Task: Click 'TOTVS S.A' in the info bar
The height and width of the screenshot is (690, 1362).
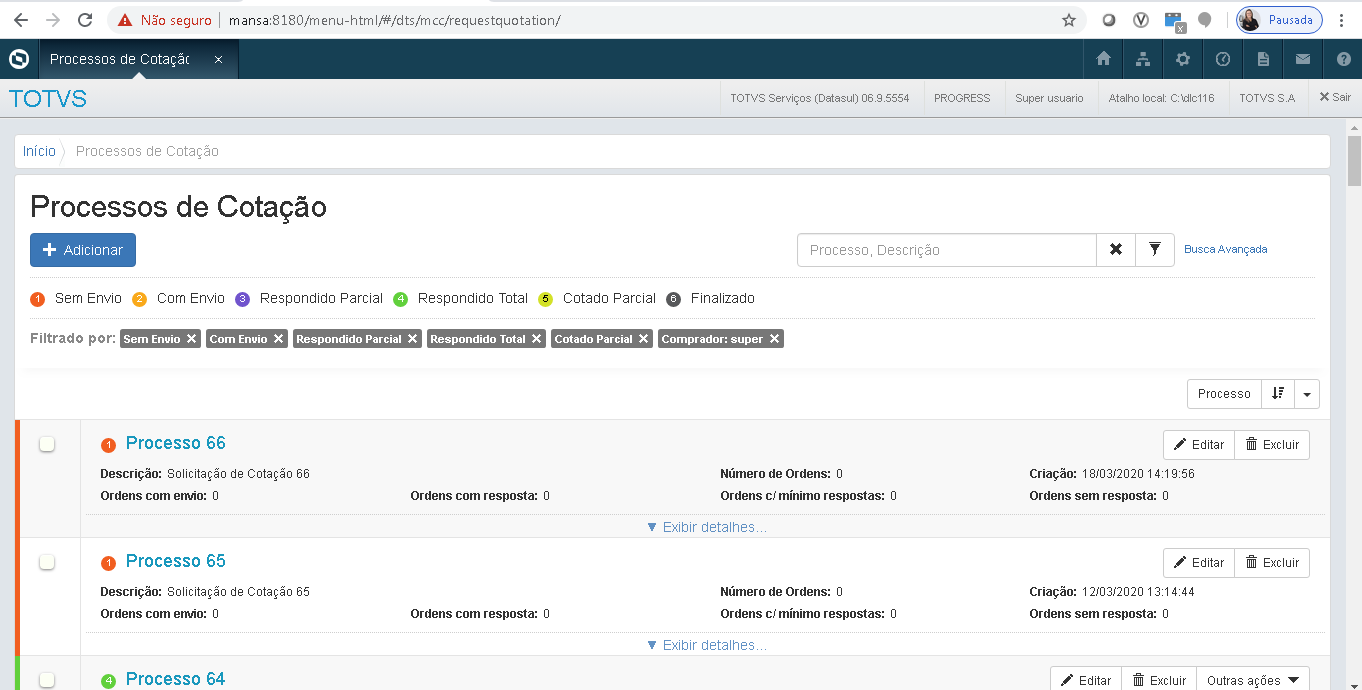Action: click(1267, 98)
